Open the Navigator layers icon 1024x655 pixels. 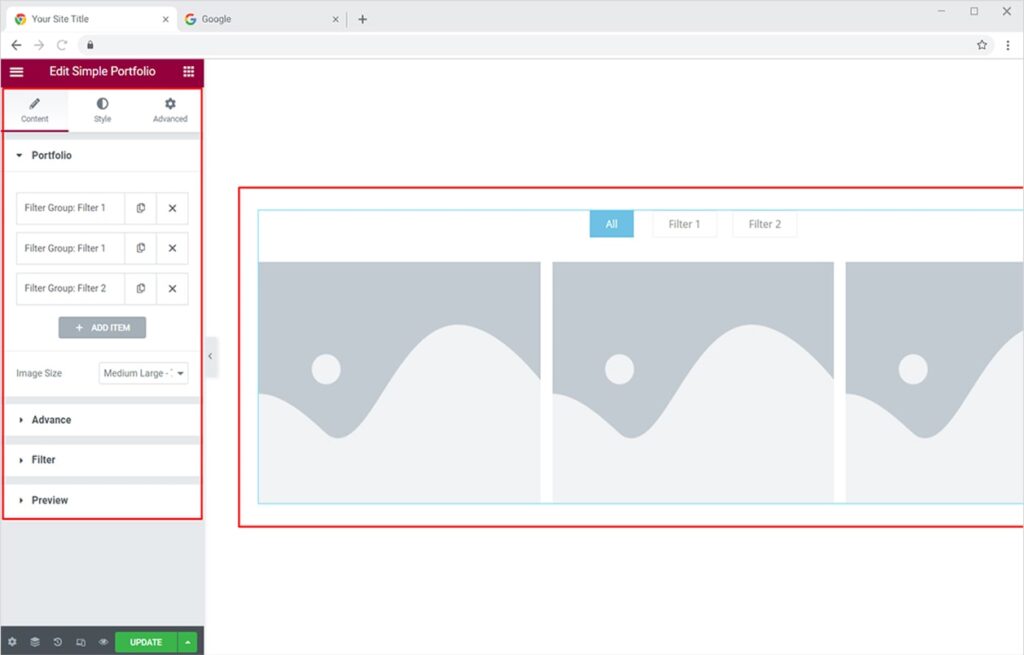[x=35, y=642]
